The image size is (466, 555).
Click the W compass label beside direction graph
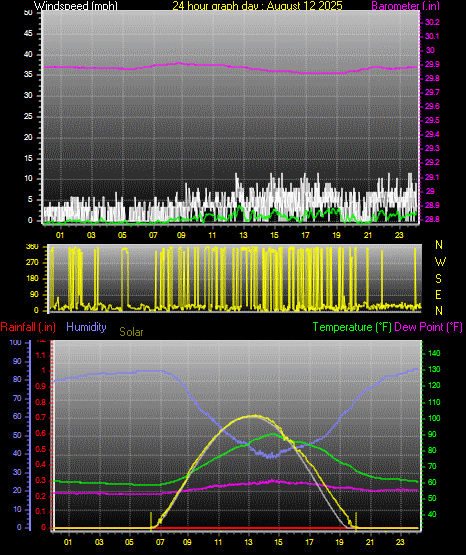tap(440, 262)
